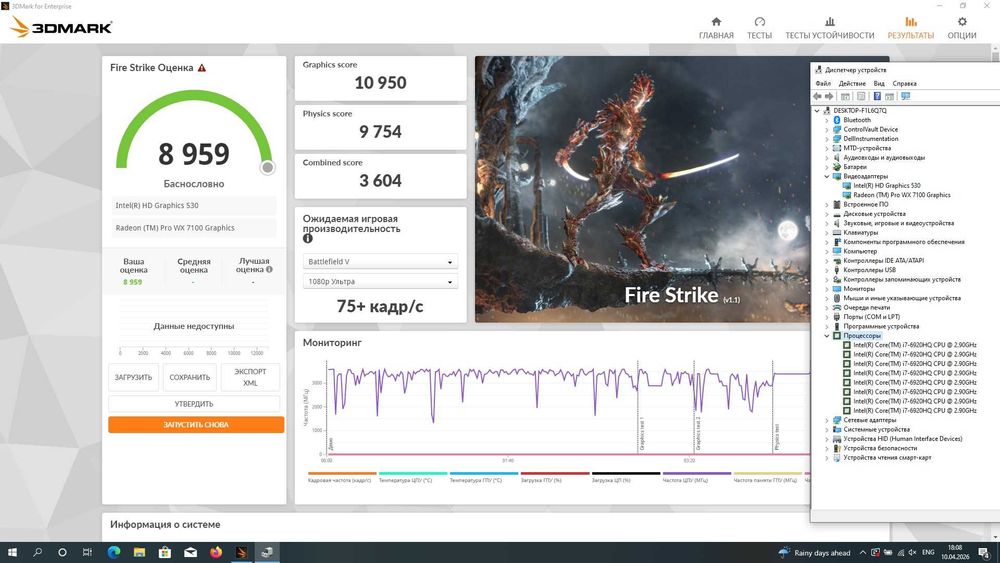Open File Explorer from taskbar
The height and width of the screenshot is (563, 1000).
click(139, 552)
